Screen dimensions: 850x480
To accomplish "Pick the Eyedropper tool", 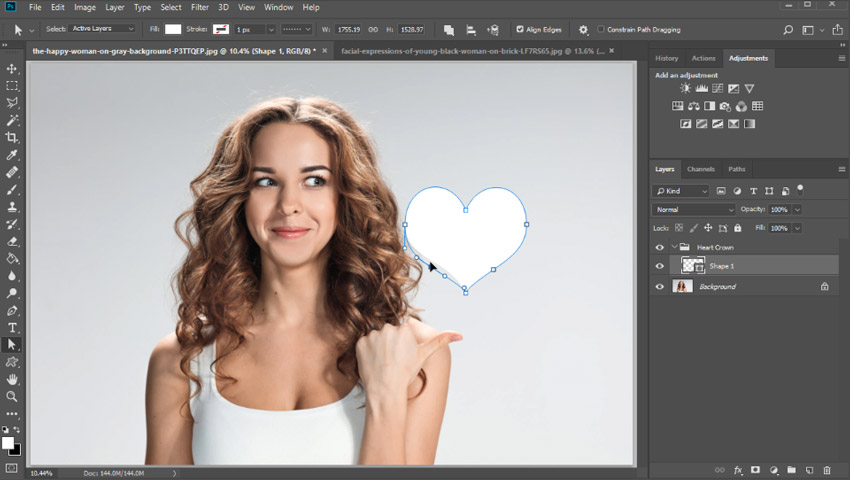I will (12, 155).
